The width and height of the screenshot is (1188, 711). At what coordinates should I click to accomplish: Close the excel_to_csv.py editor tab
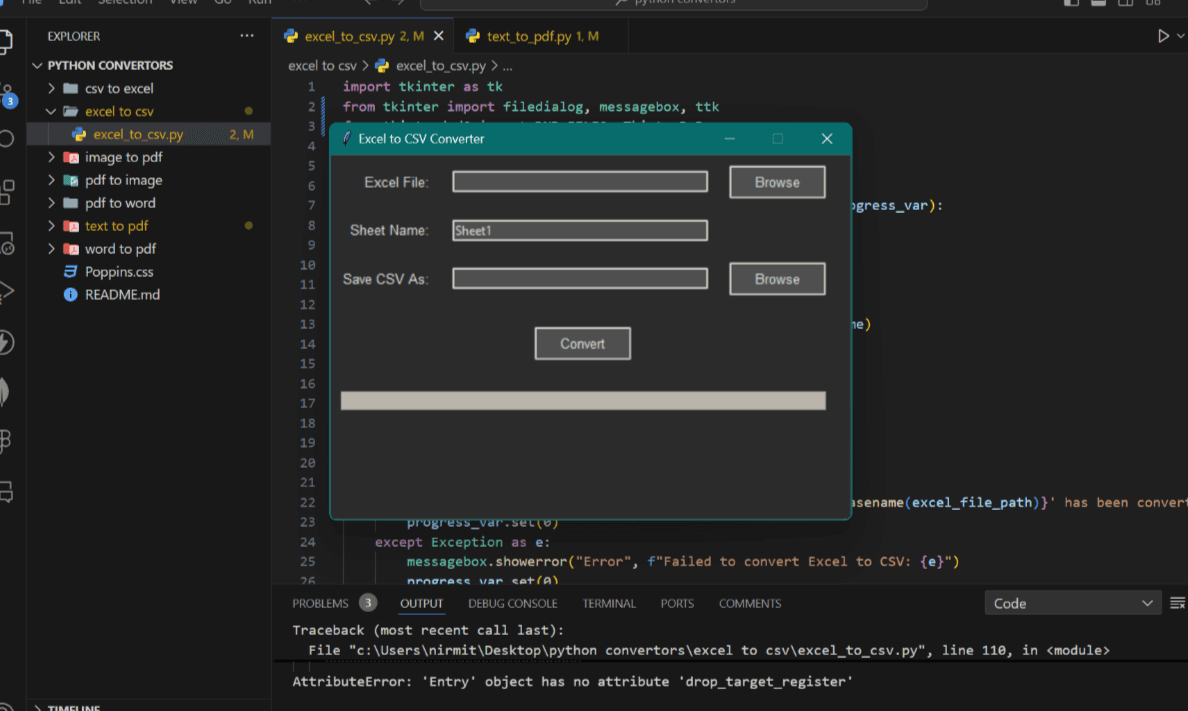438,36
